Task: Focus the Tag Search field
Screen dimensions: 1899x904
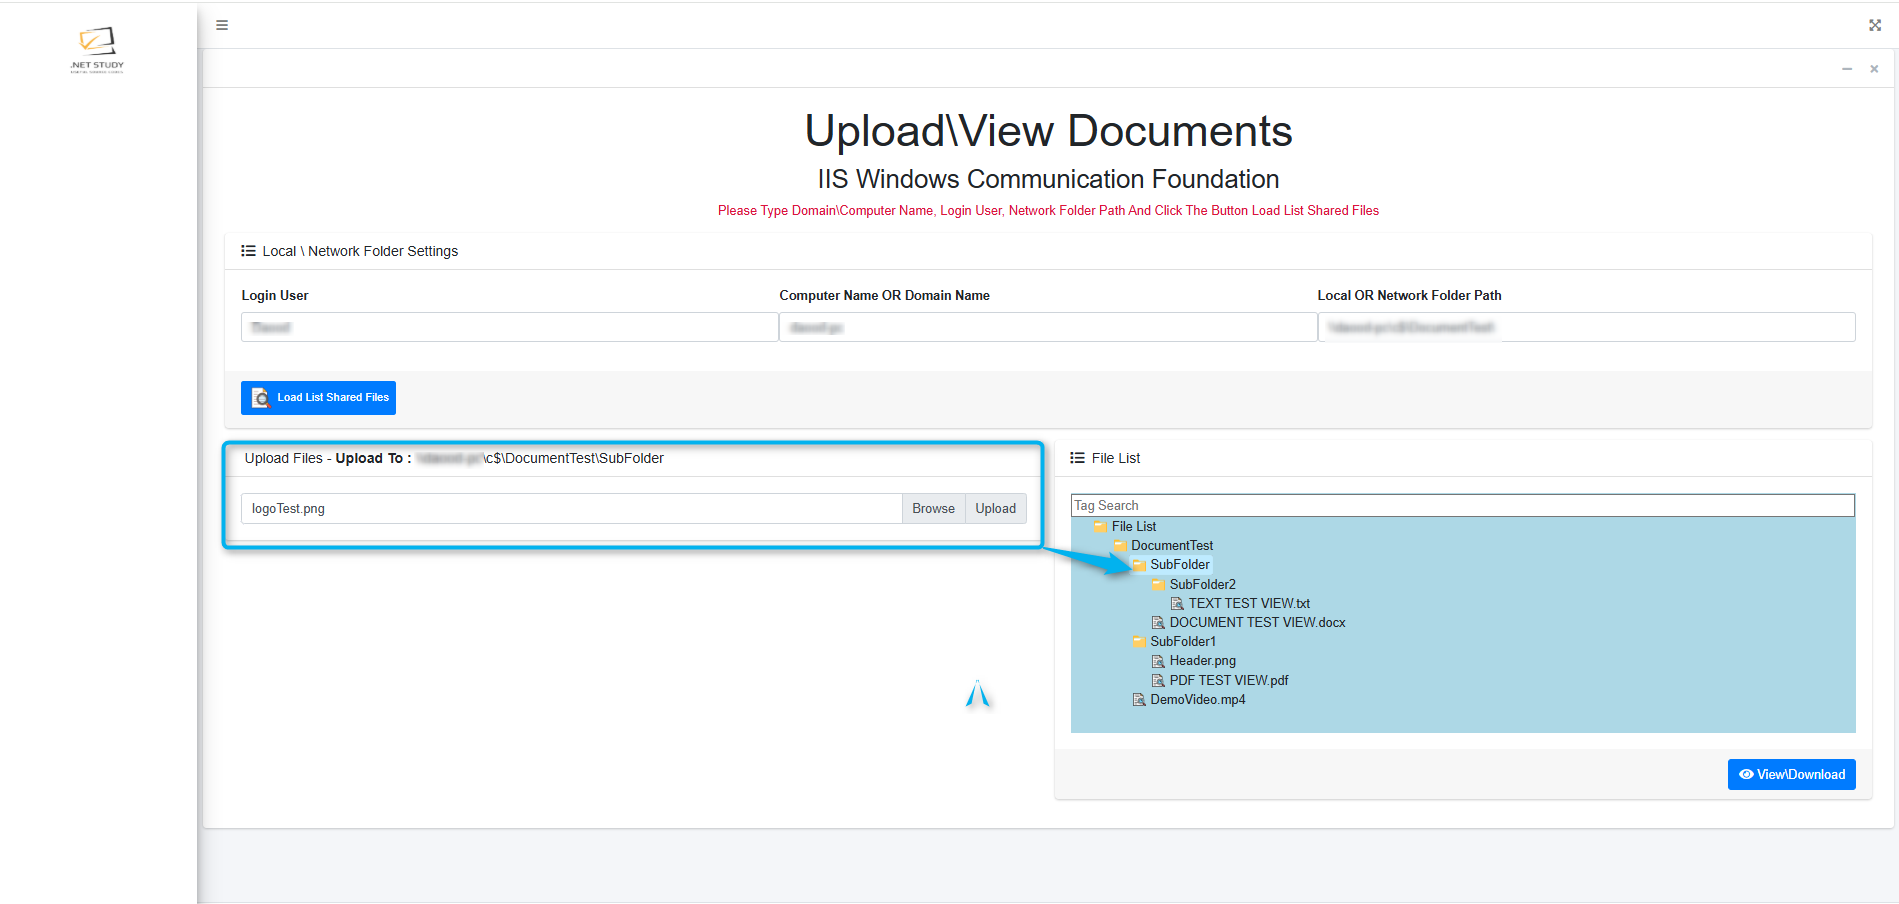Action: pos(1462,506)
